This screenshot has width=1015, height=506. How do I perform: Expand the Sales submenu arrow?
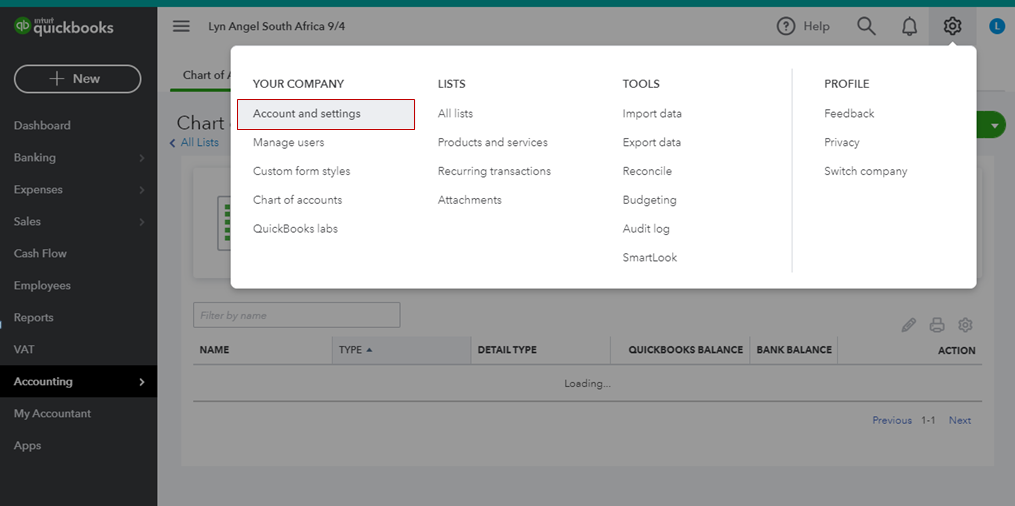pyautogui.click(x=142, y=222)
